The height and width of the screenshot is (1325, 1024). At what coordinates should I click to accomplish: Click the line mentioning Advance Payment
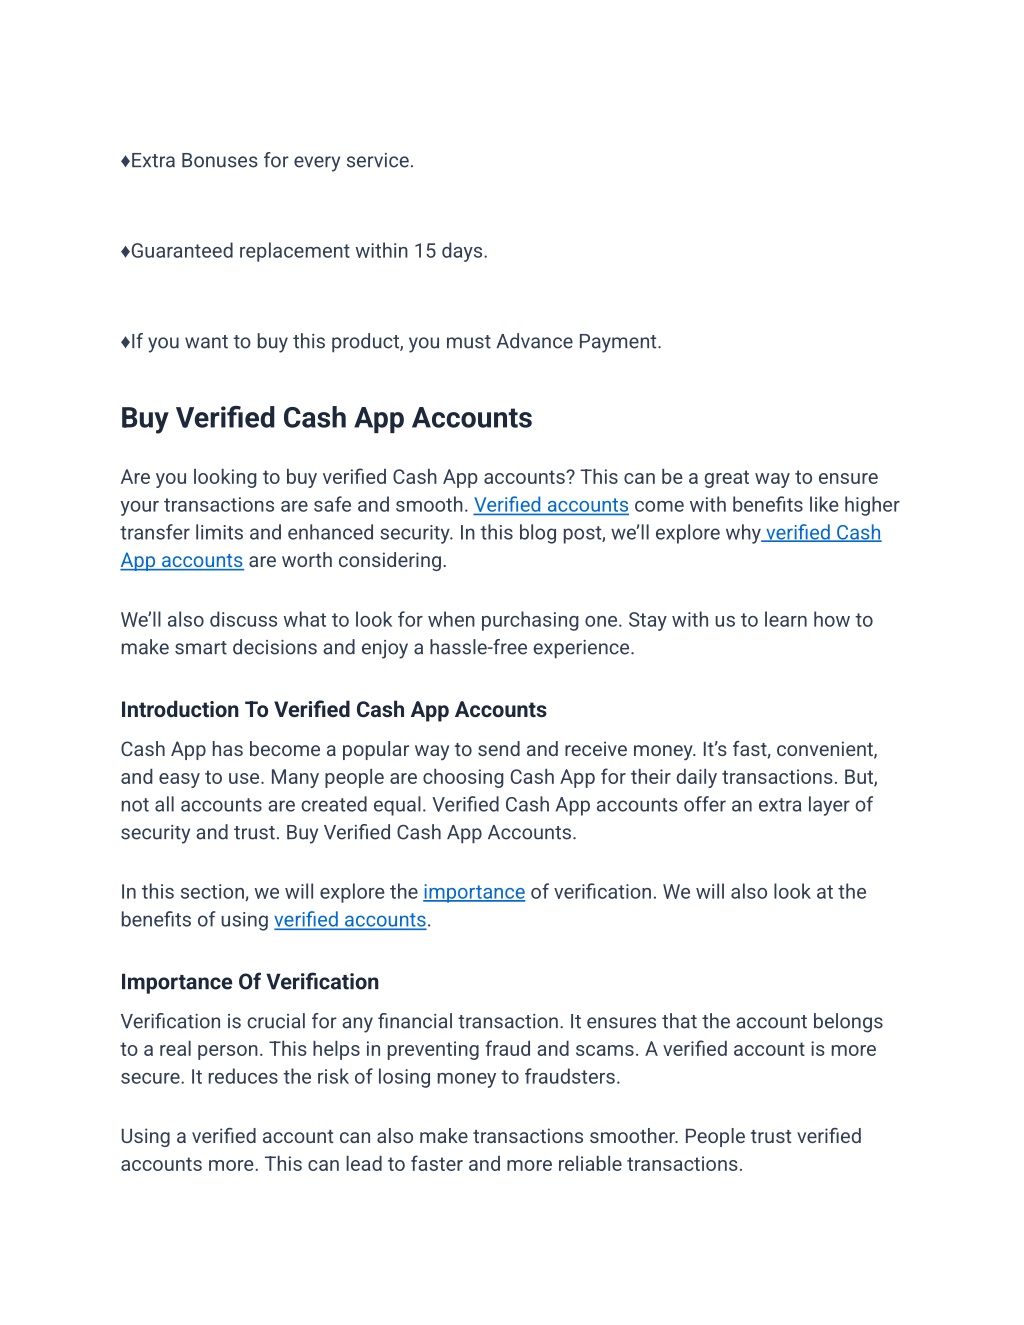391,342
